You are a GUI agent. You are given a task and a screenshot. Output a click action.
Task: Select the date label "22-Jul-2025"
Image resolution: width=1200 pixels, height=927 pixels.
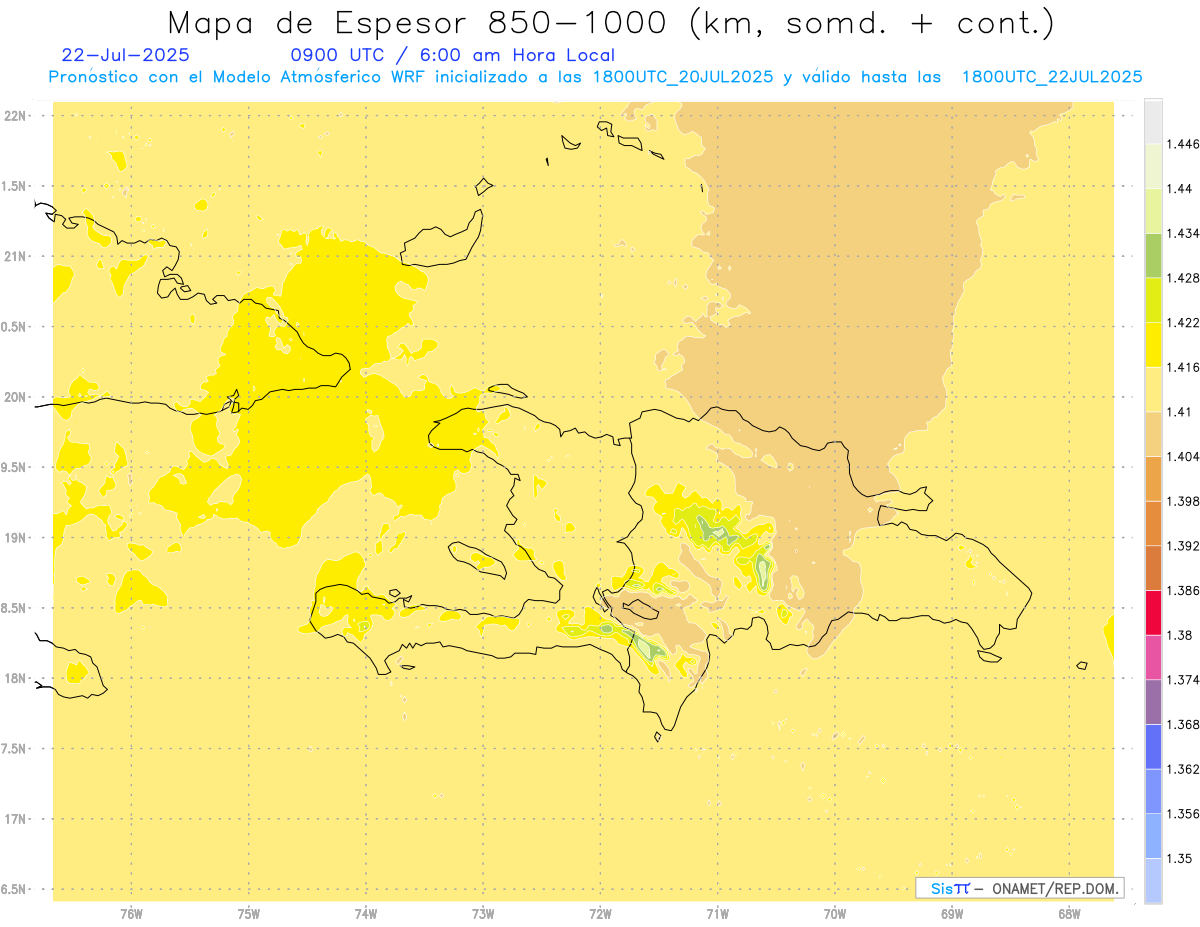[x=125, y=55]
